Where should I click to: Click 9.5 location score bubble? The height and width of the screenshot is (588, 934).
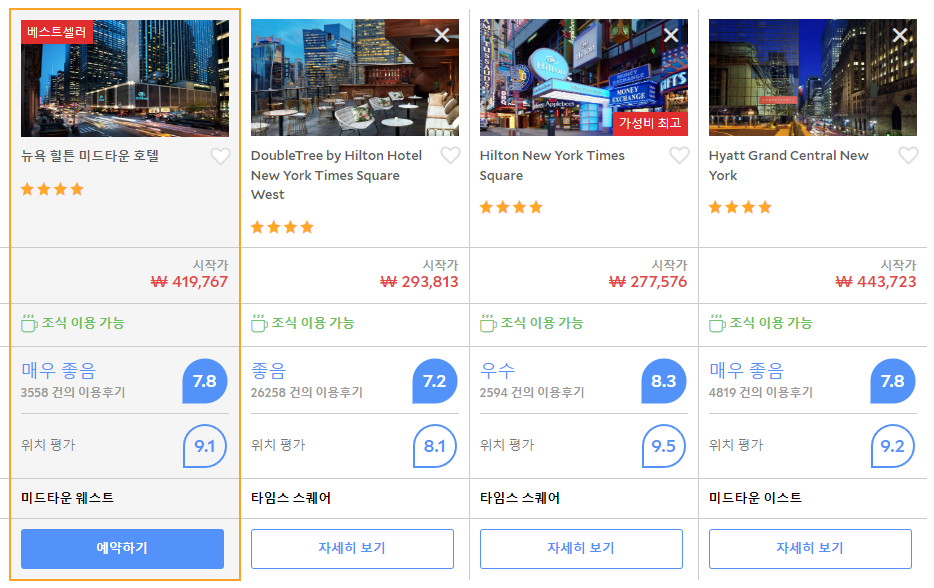pyautogui.click(x=664, y=446)
